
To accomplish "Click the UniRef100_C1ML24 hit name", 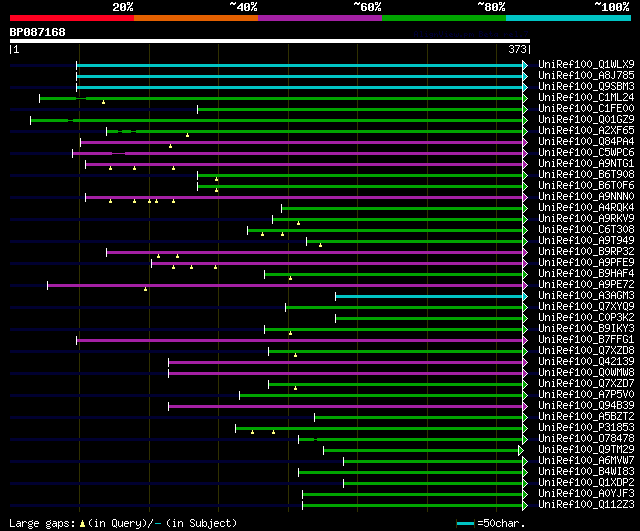I will coord(586,98).
